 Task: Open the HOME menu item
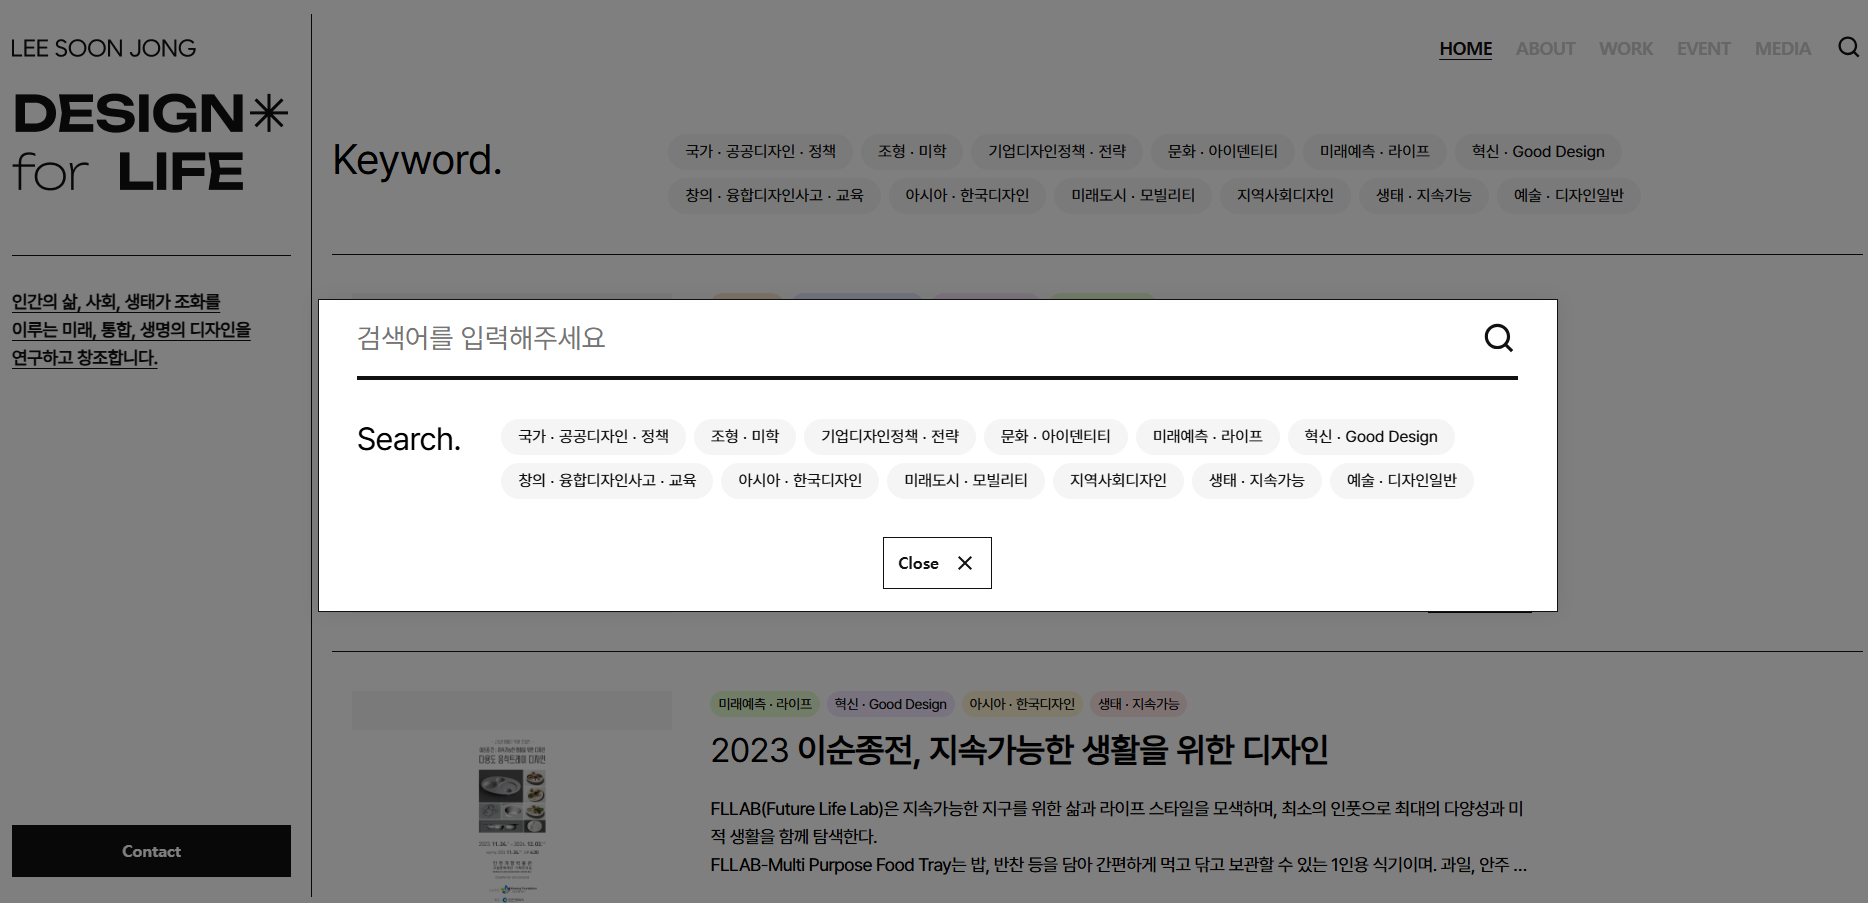click(1465, 49)
